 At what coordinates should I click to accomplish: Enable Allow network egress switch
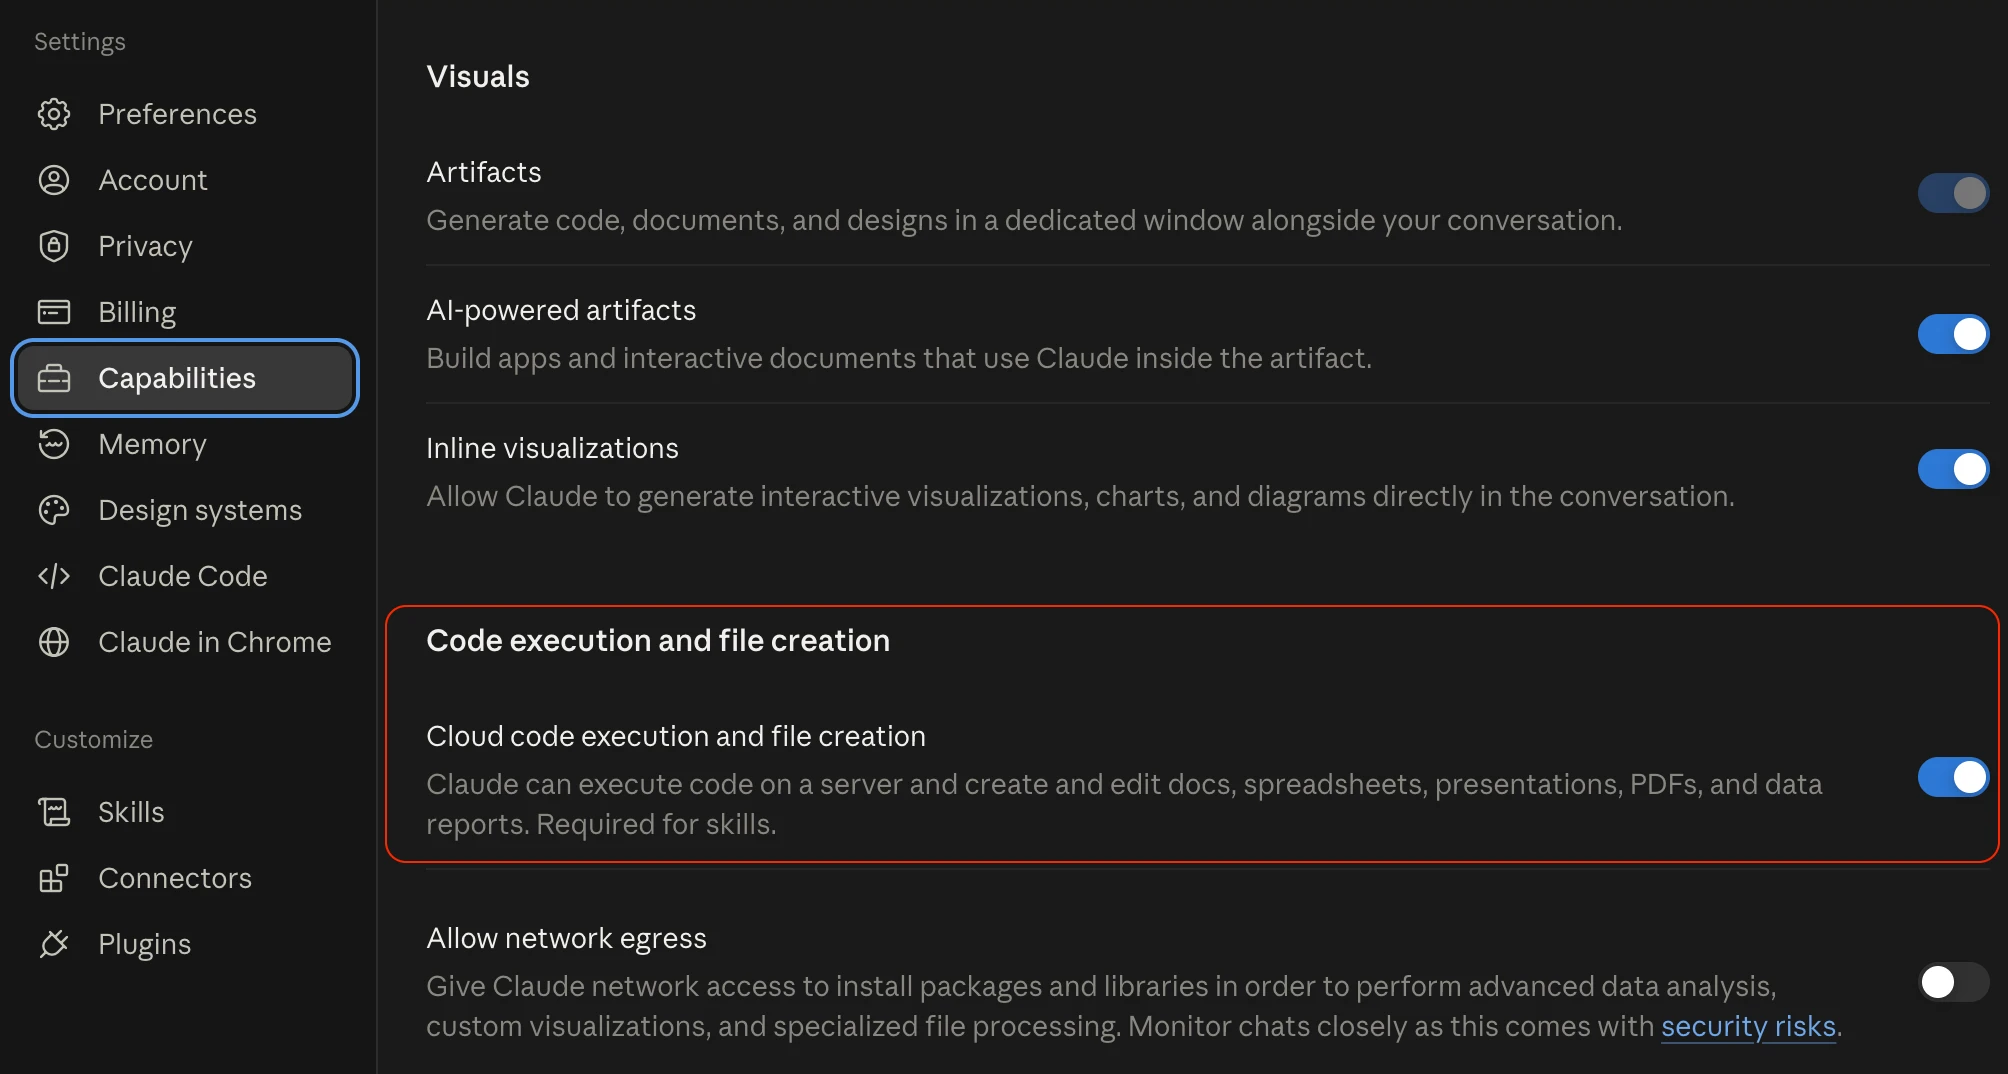tap(1953, 982)
